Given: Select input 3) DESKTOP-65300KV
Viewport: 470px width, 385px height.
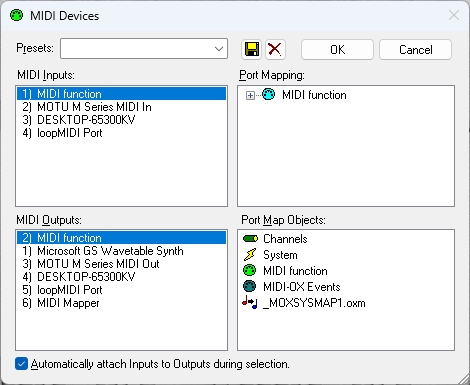Looking at the screenshot, I should click(x=121, y=120).
